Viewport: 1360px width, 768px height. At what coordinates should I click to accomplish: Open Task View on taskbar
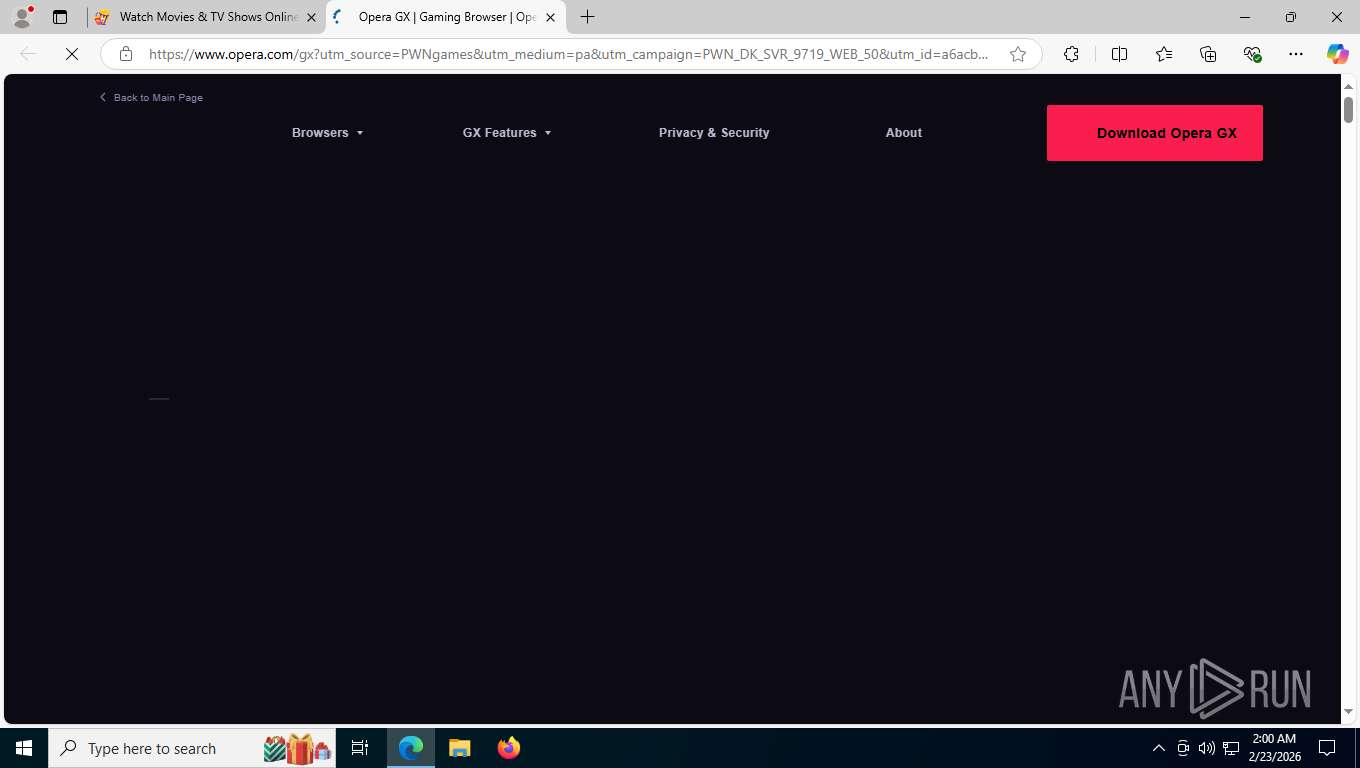point(360,748)
